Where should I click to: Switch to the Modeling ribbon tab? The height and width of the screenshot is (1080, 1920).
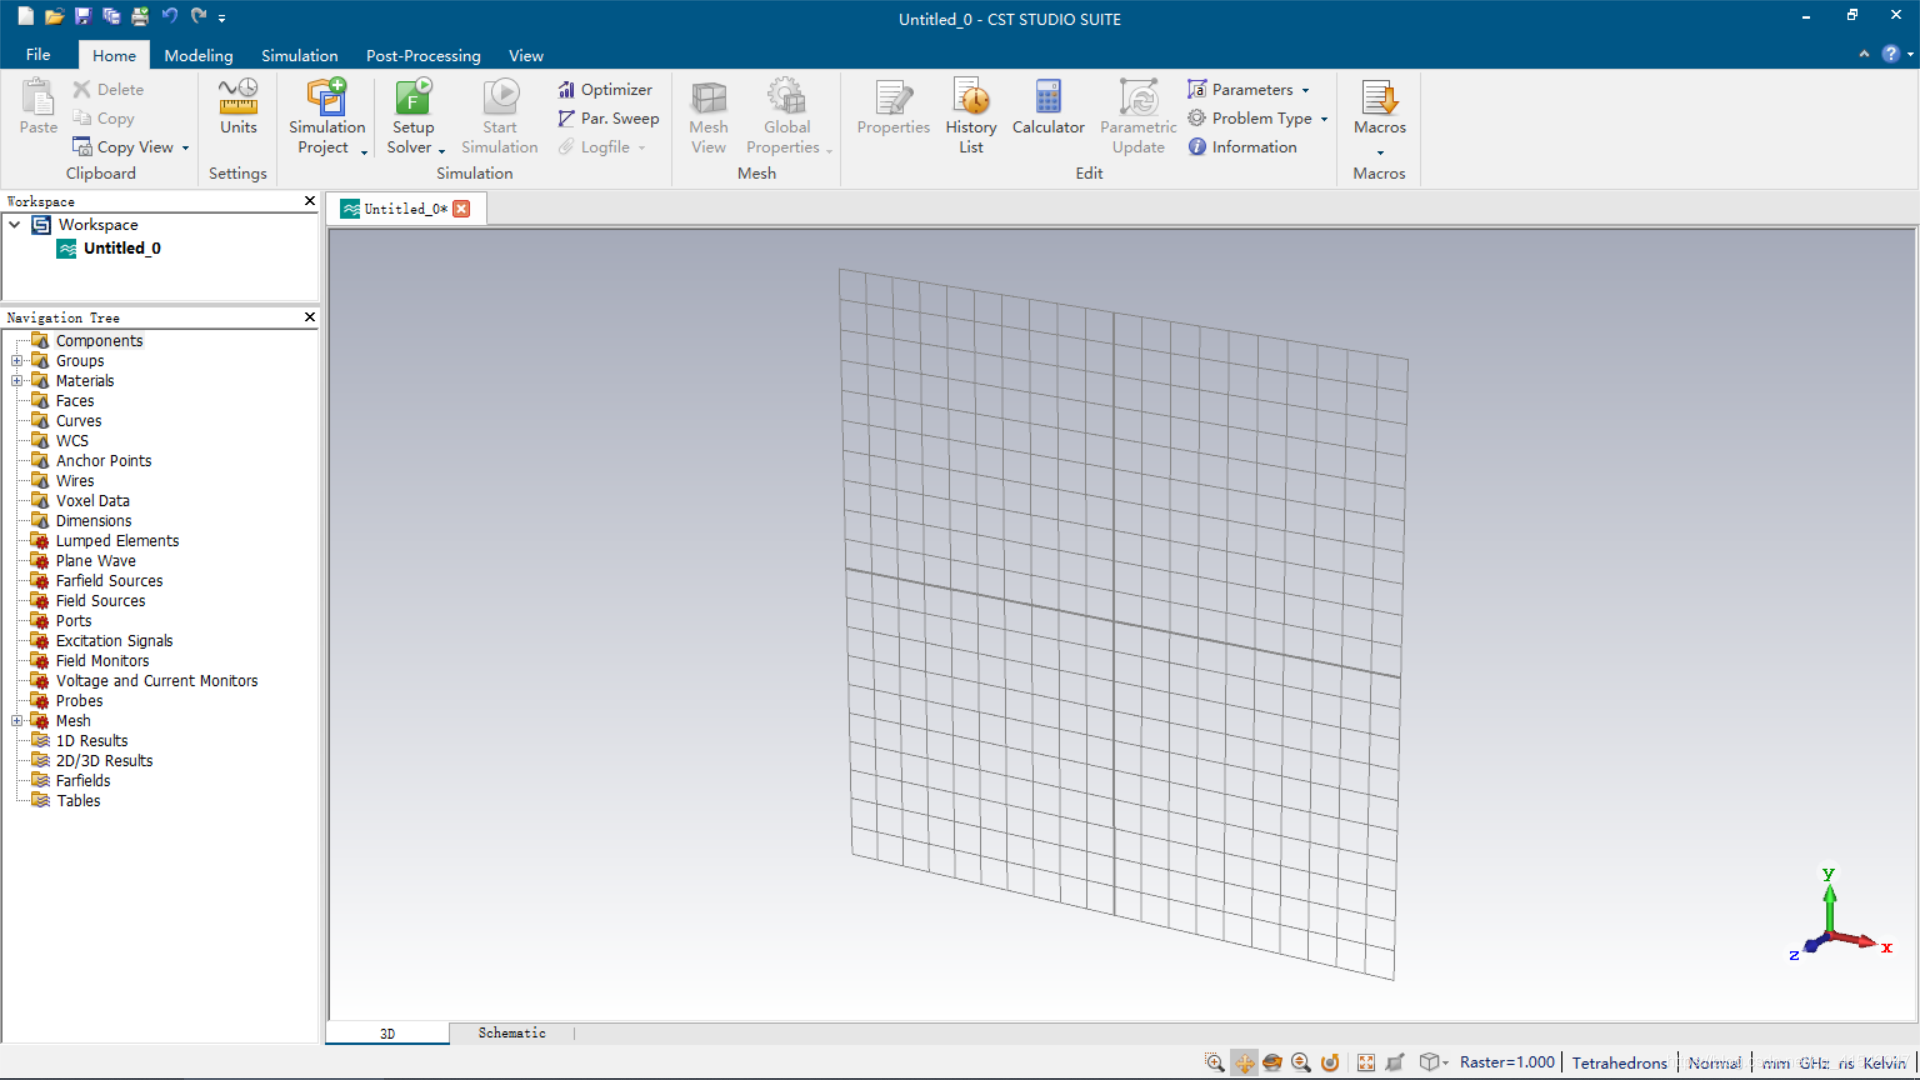click(x=198, y=56)
